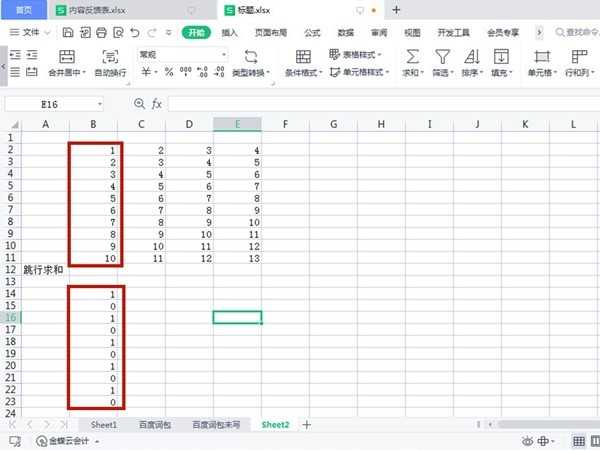Click Auto Wrap (自动换行) icon
The image size is (600, 450).
(x=110, y=57)
